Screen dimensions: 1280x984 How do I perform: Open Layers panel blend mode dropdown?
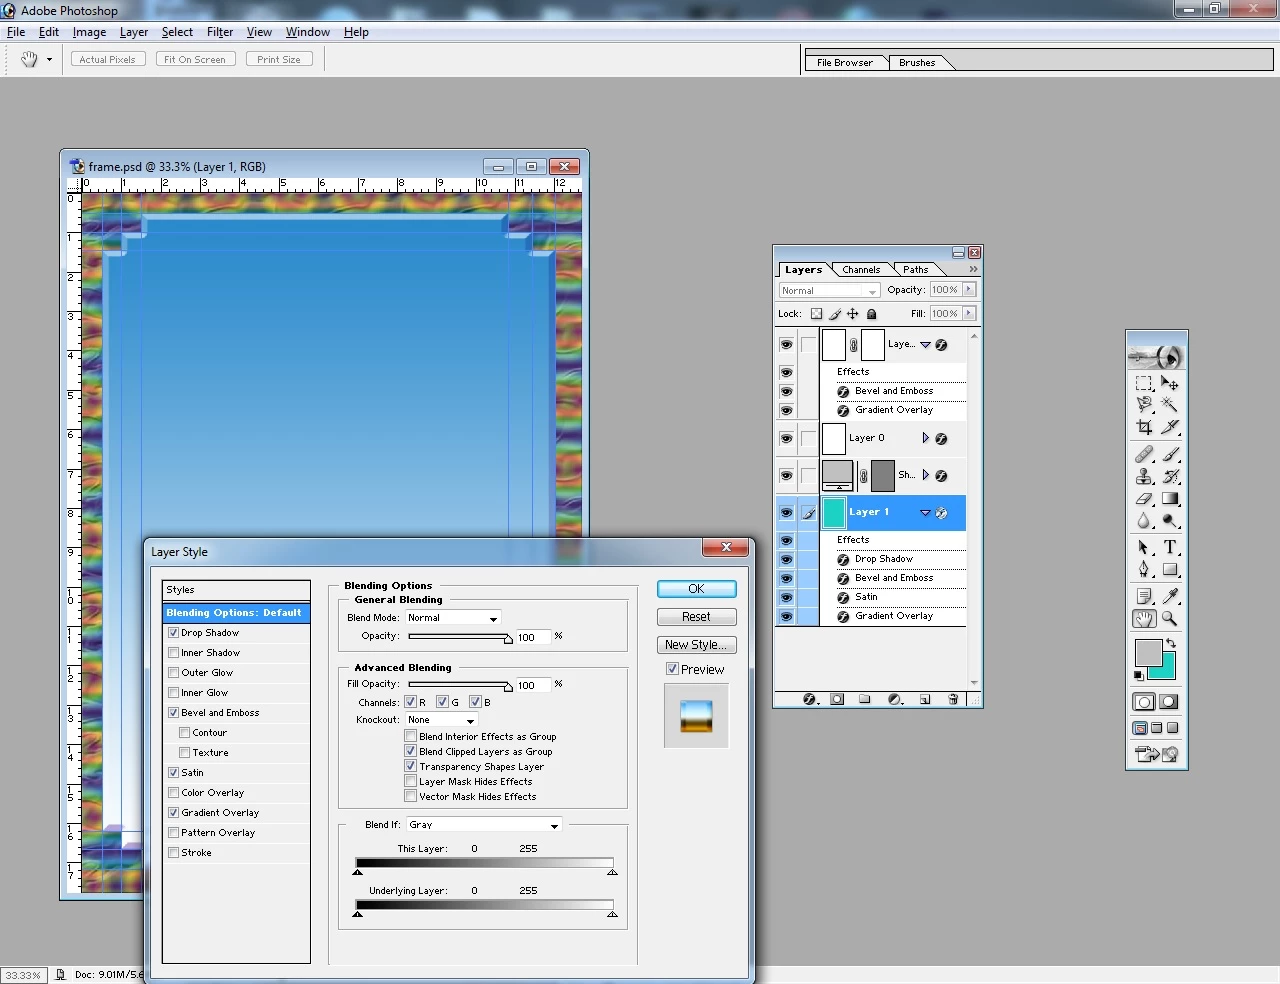point(829,290)
